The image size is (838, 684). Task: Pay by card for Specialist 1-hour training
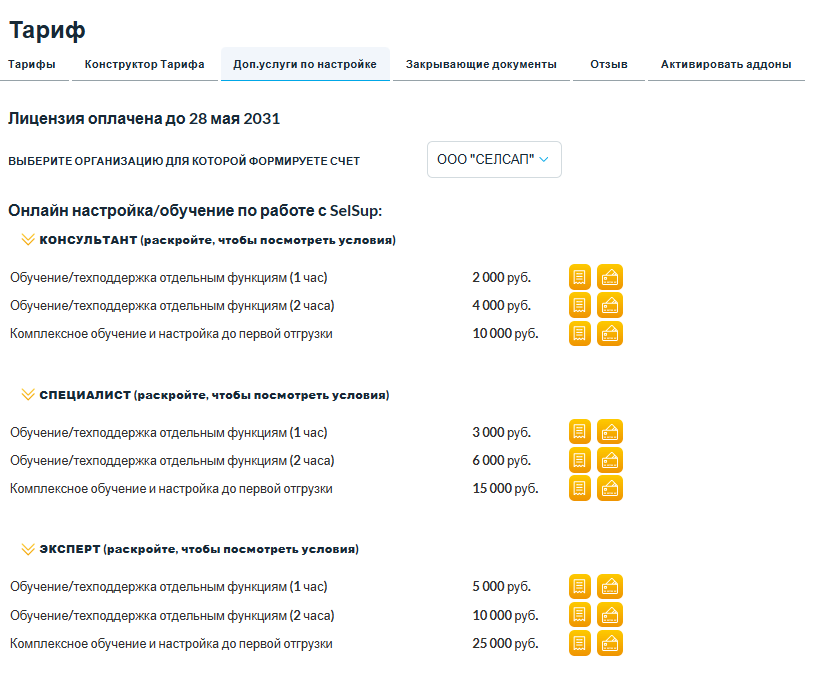coord(609,432)
